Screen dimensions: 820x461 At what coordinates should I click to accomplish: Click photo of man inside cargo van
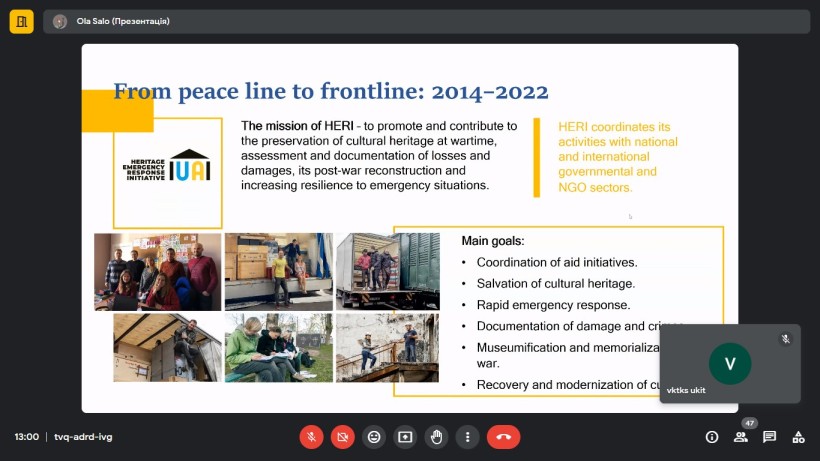coord(167,348)
